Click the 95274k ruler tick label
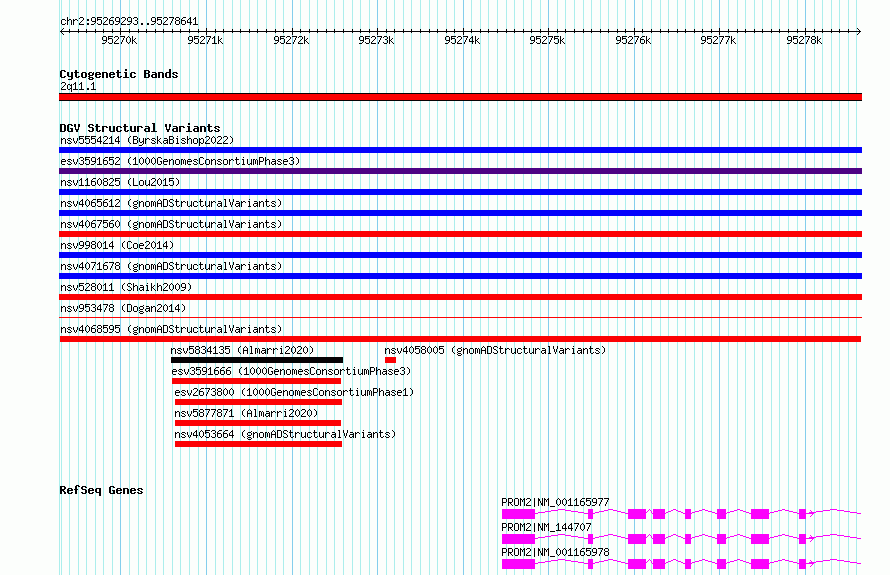Viewport: 890px width, 575px height. pos(462,40)
